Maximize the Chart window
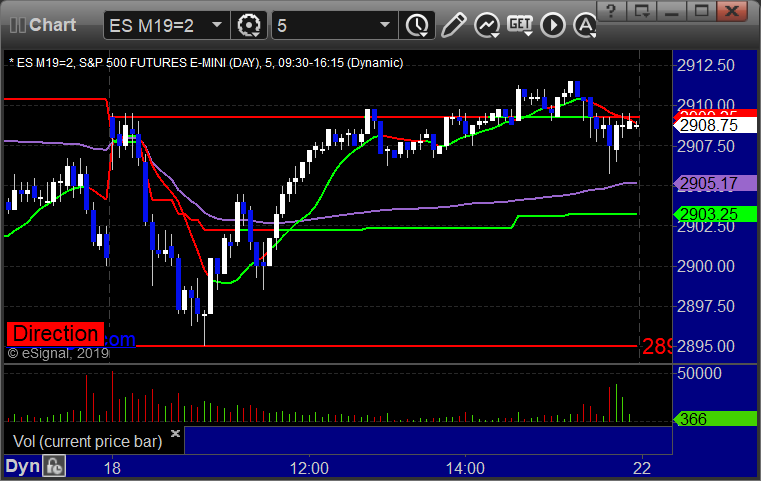The image size is (761, 481). (701, 11)
